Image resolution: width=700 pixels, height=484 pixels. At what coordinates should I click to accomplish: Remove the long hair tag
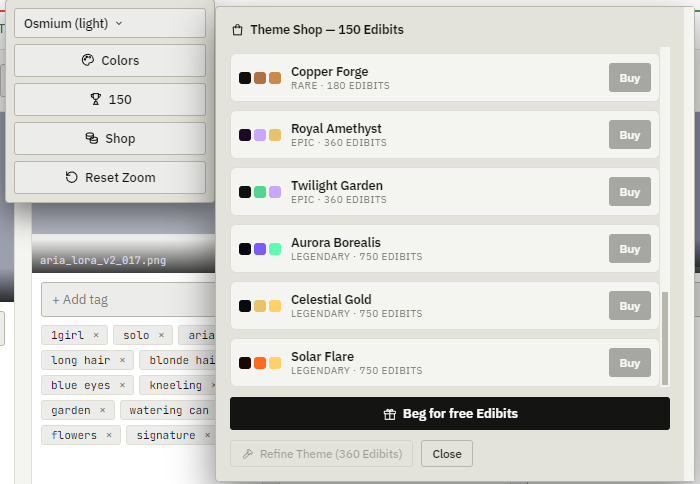tap(122, 360)
